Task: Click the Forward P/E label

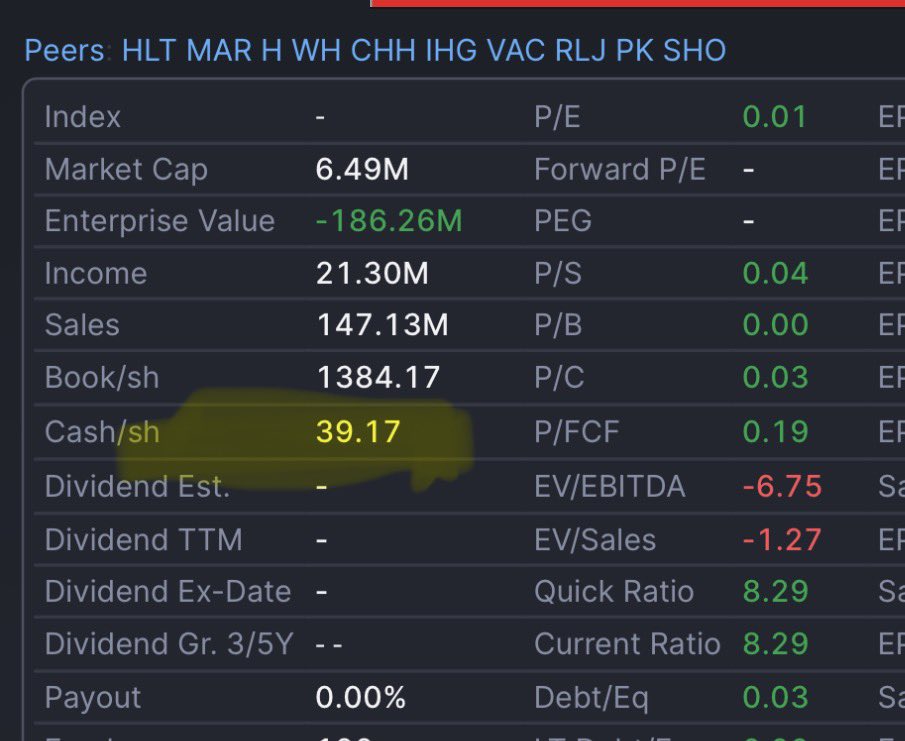Action: pyautogui.click(x=620, y=169)
